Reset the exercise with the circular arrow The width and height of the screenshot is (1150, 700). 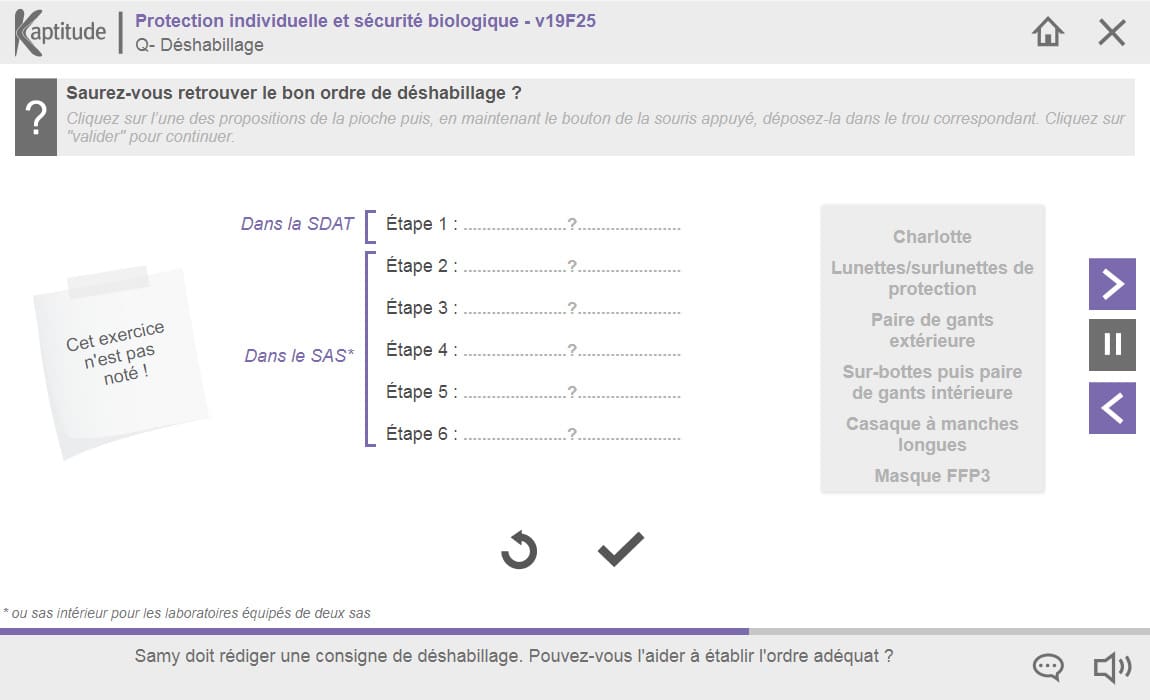point(519,550)
